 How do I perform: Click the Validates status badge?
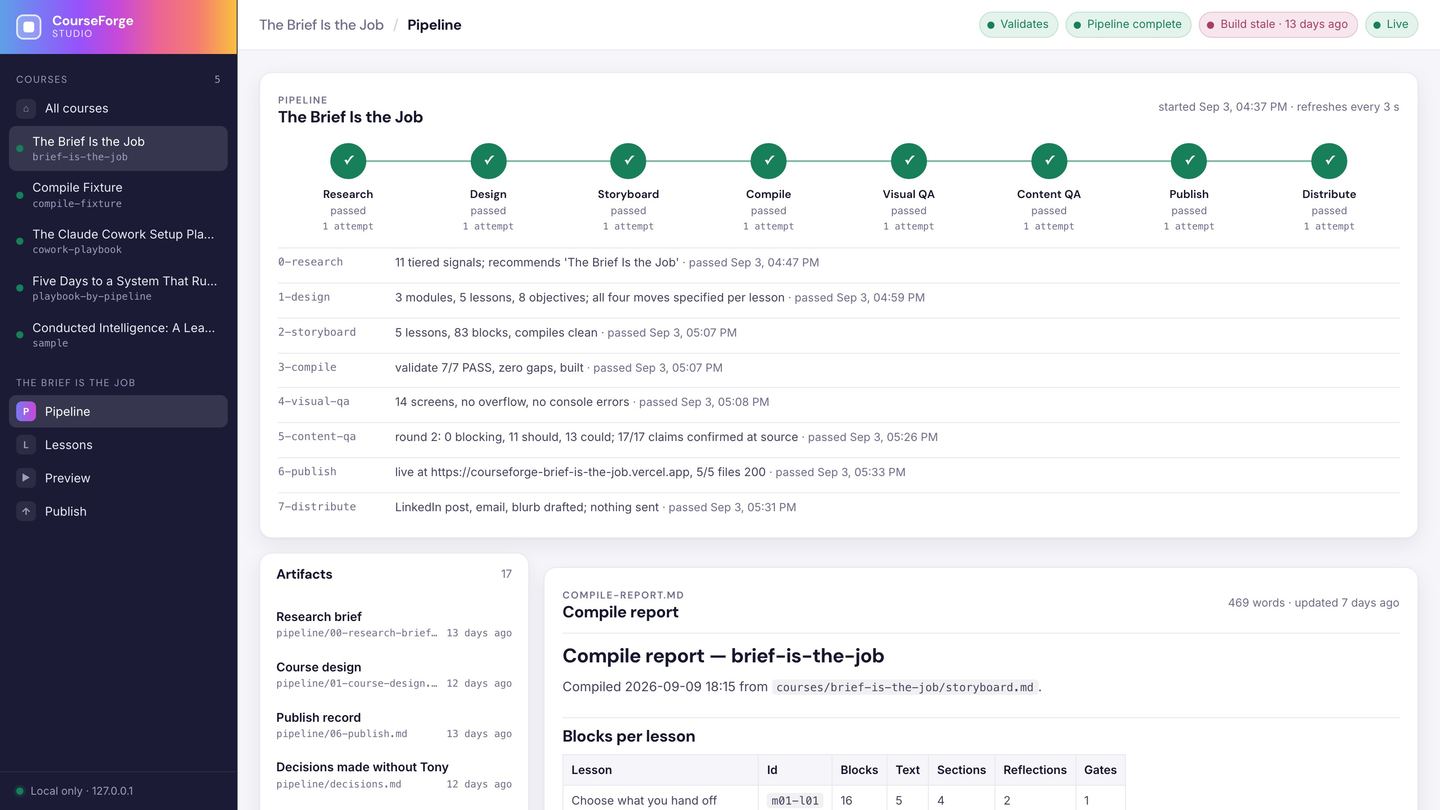coord(1018,25)
